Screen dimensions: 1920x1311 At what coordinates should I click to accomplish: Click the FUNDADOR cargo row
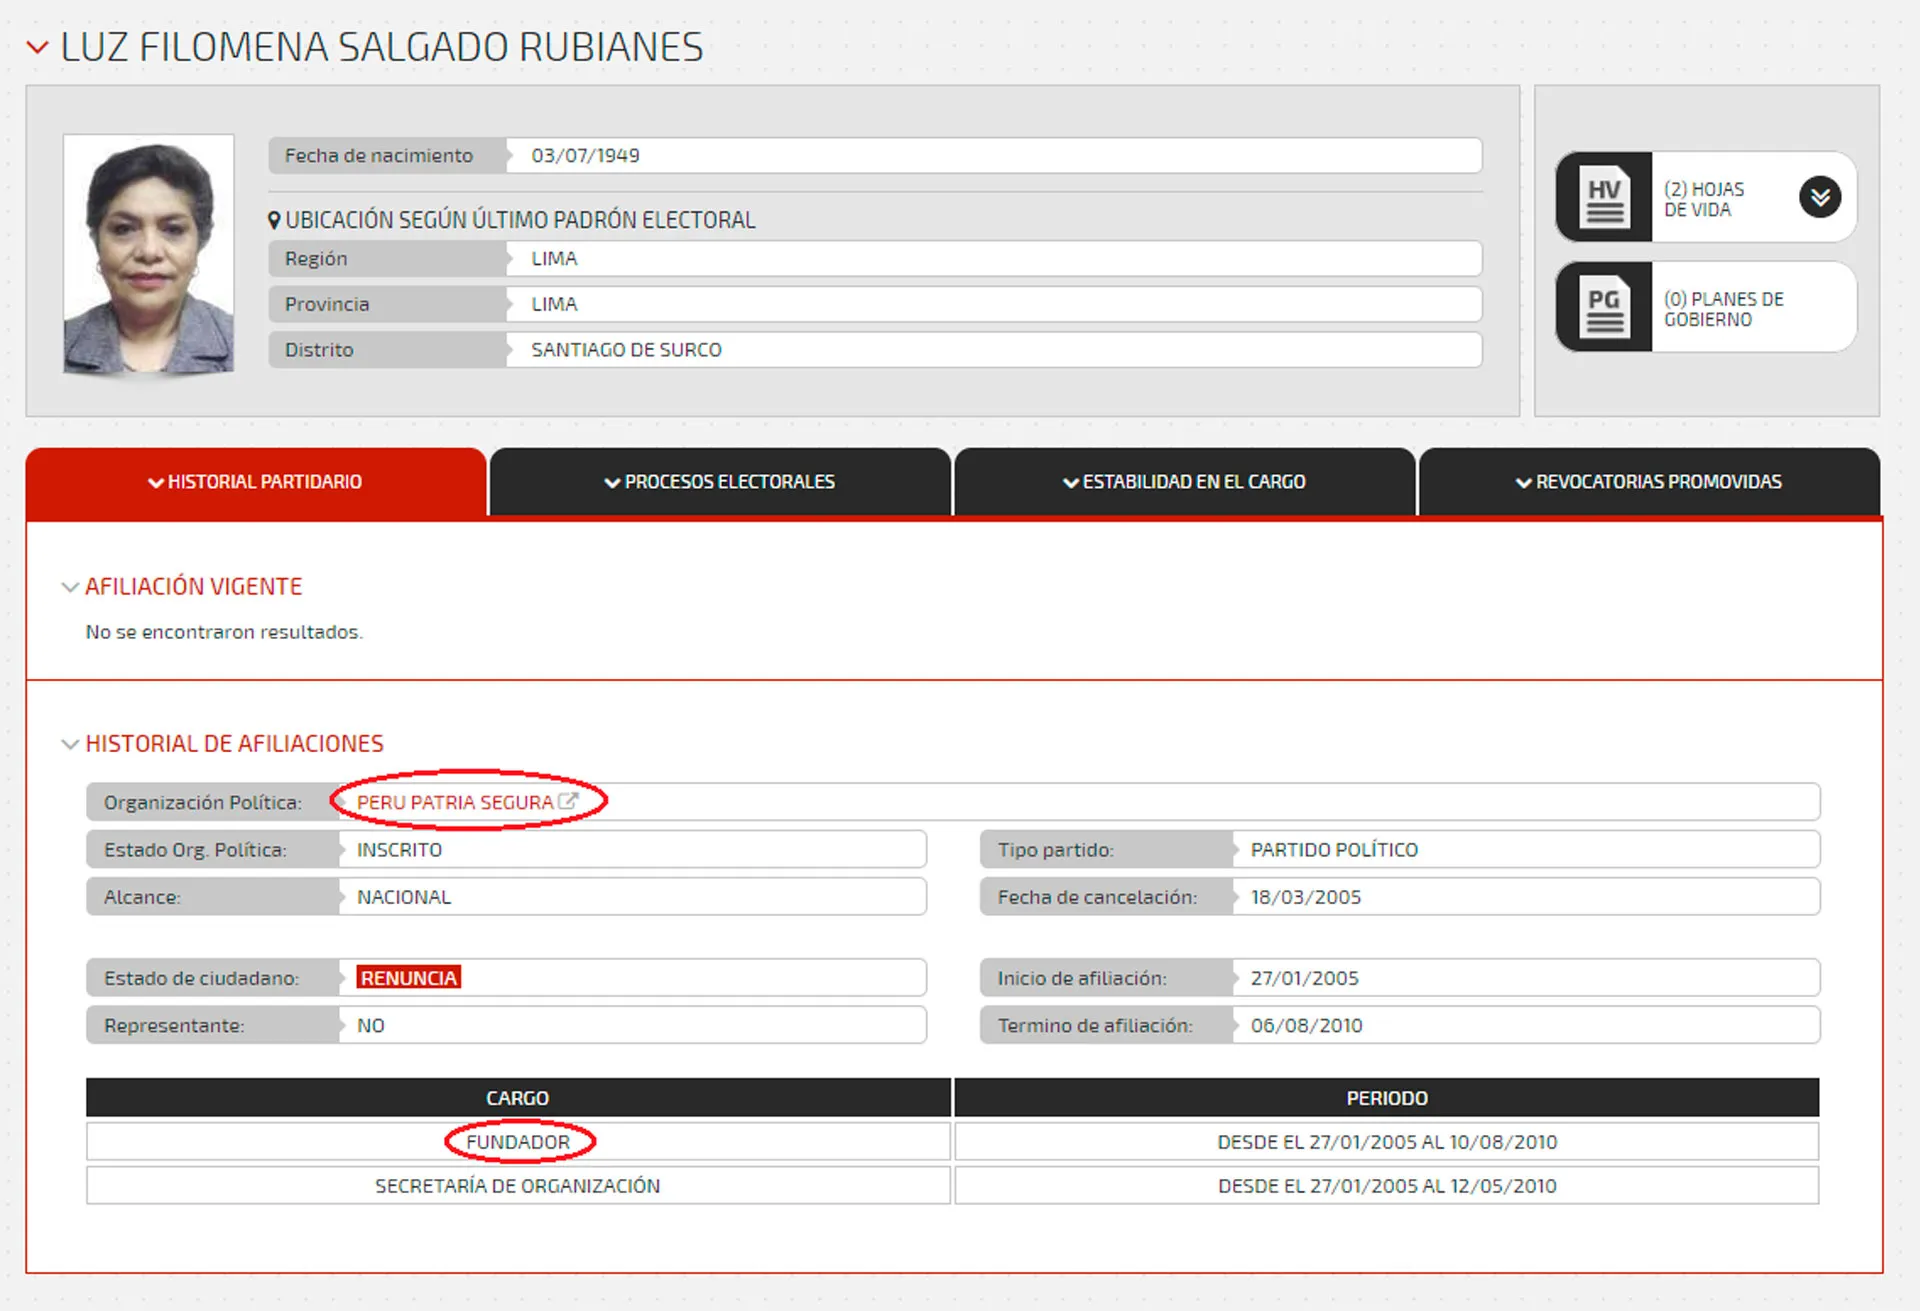point(518,1142)
